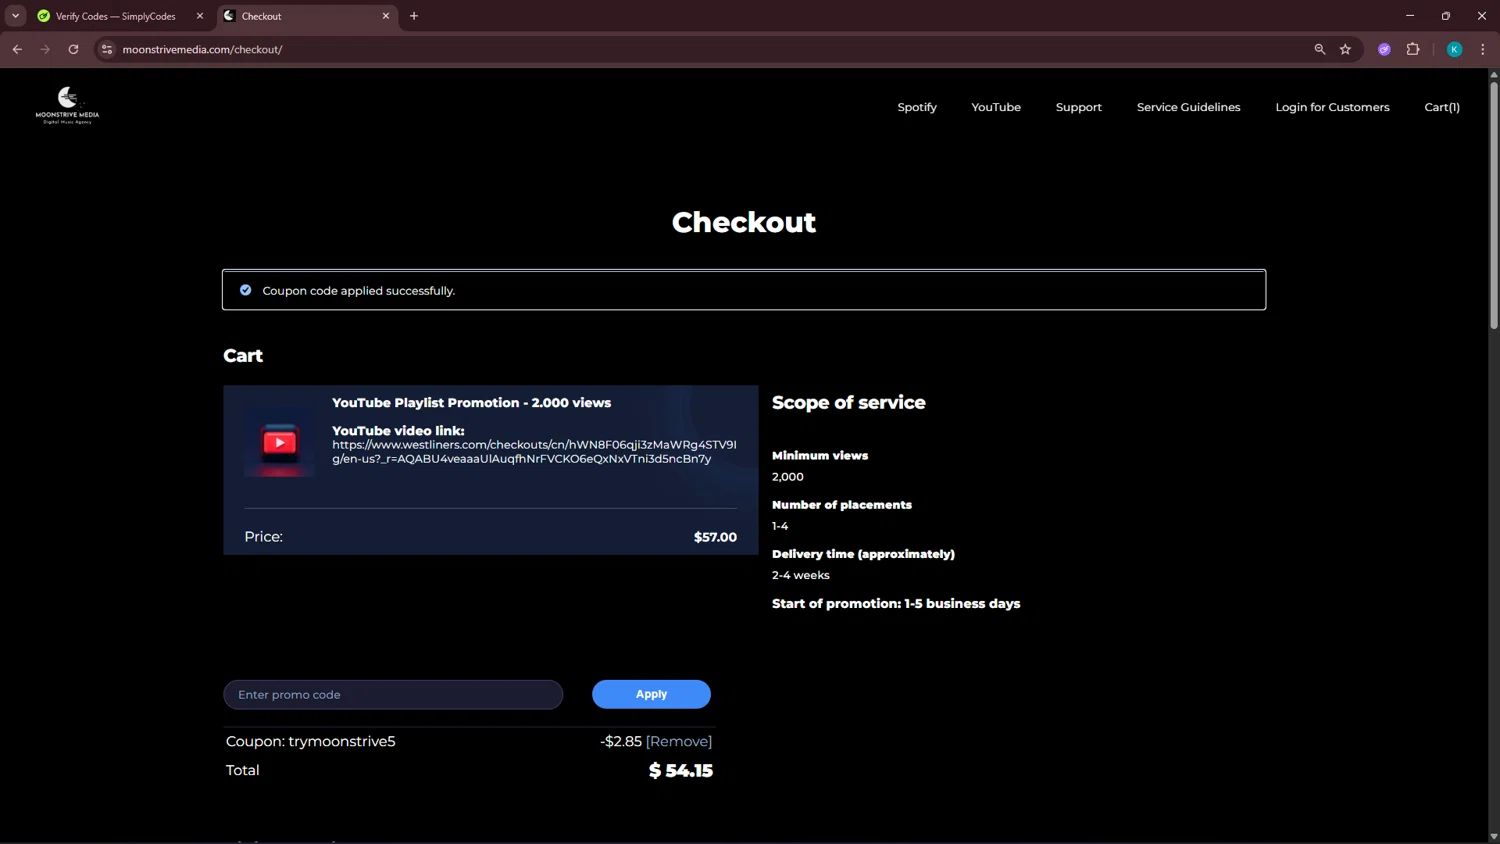Click the Enter promo code field
This screenshot has height=844, width=1500.
[393, 694]
